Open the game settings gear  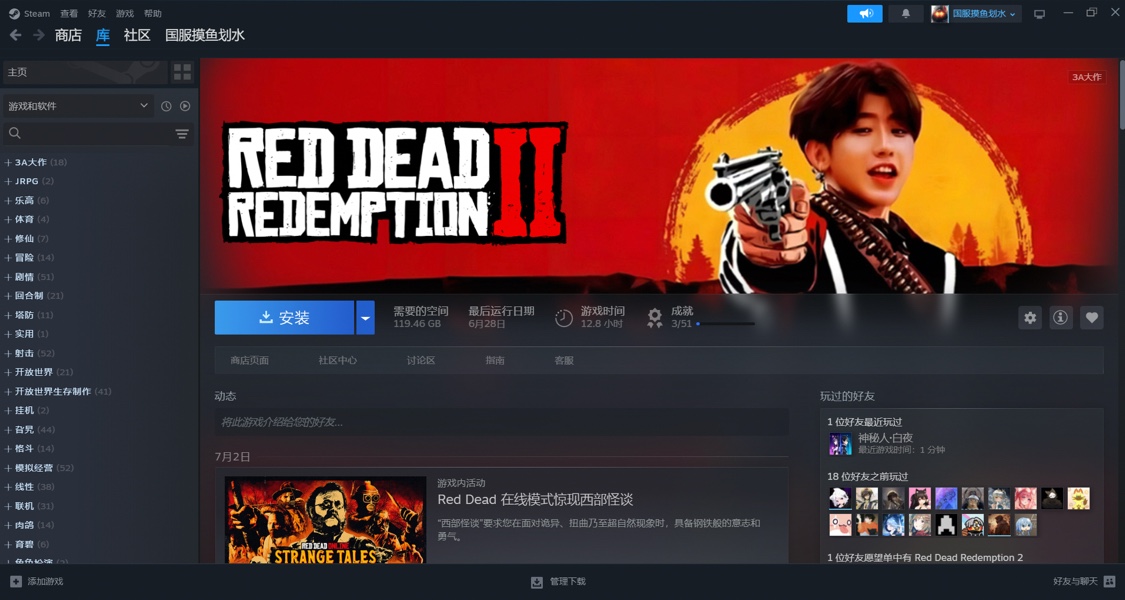(x=1030, y=317)
